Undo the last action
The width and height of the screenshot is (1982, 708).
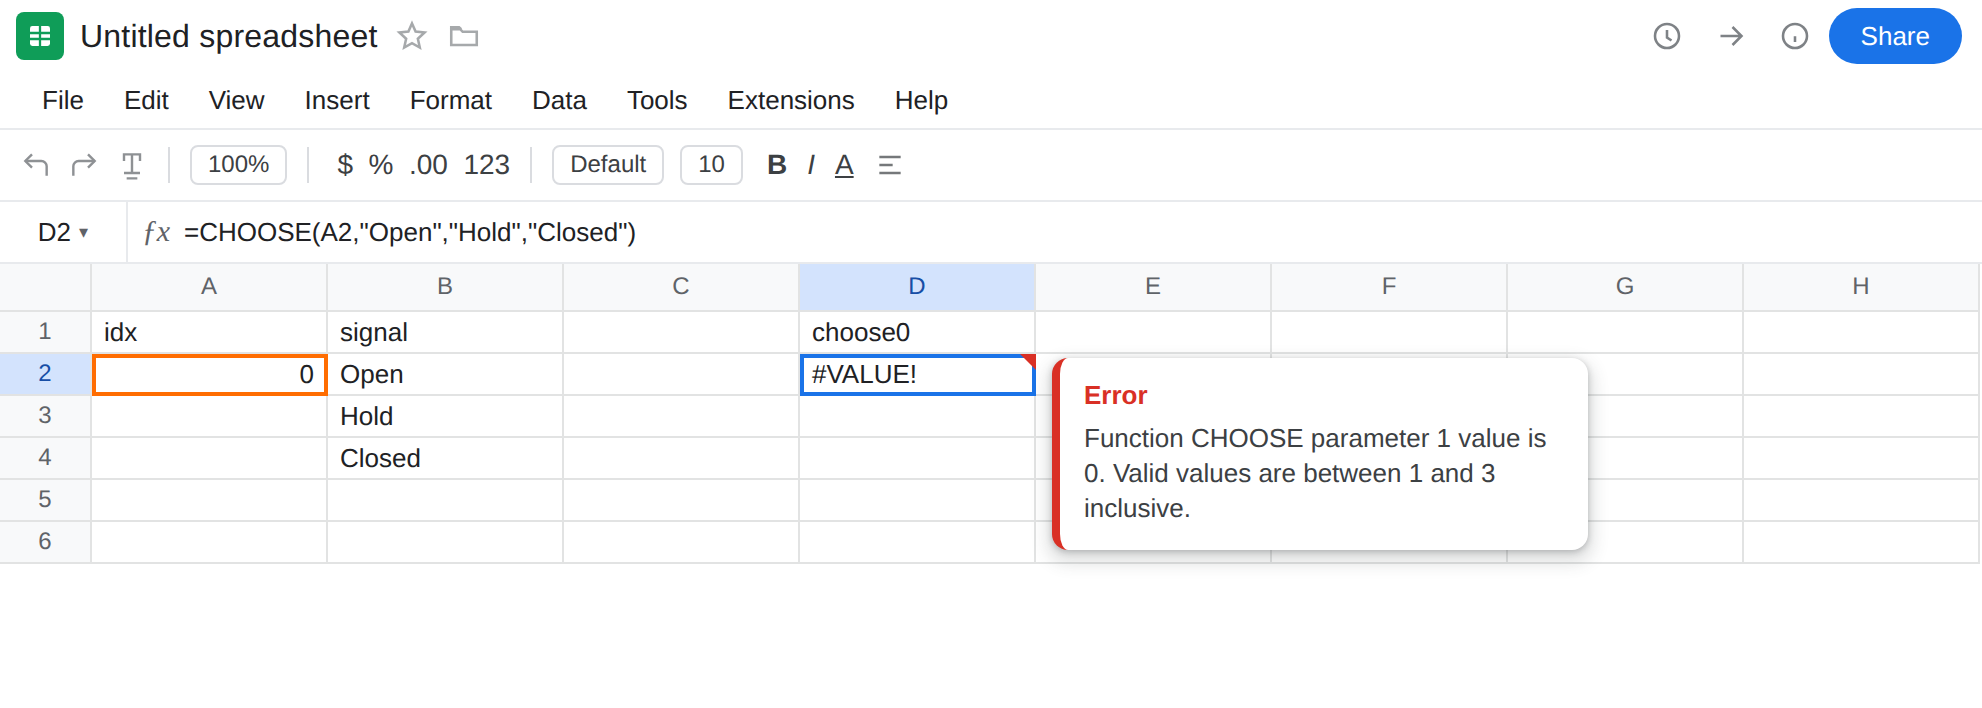[x=37, y=164]
